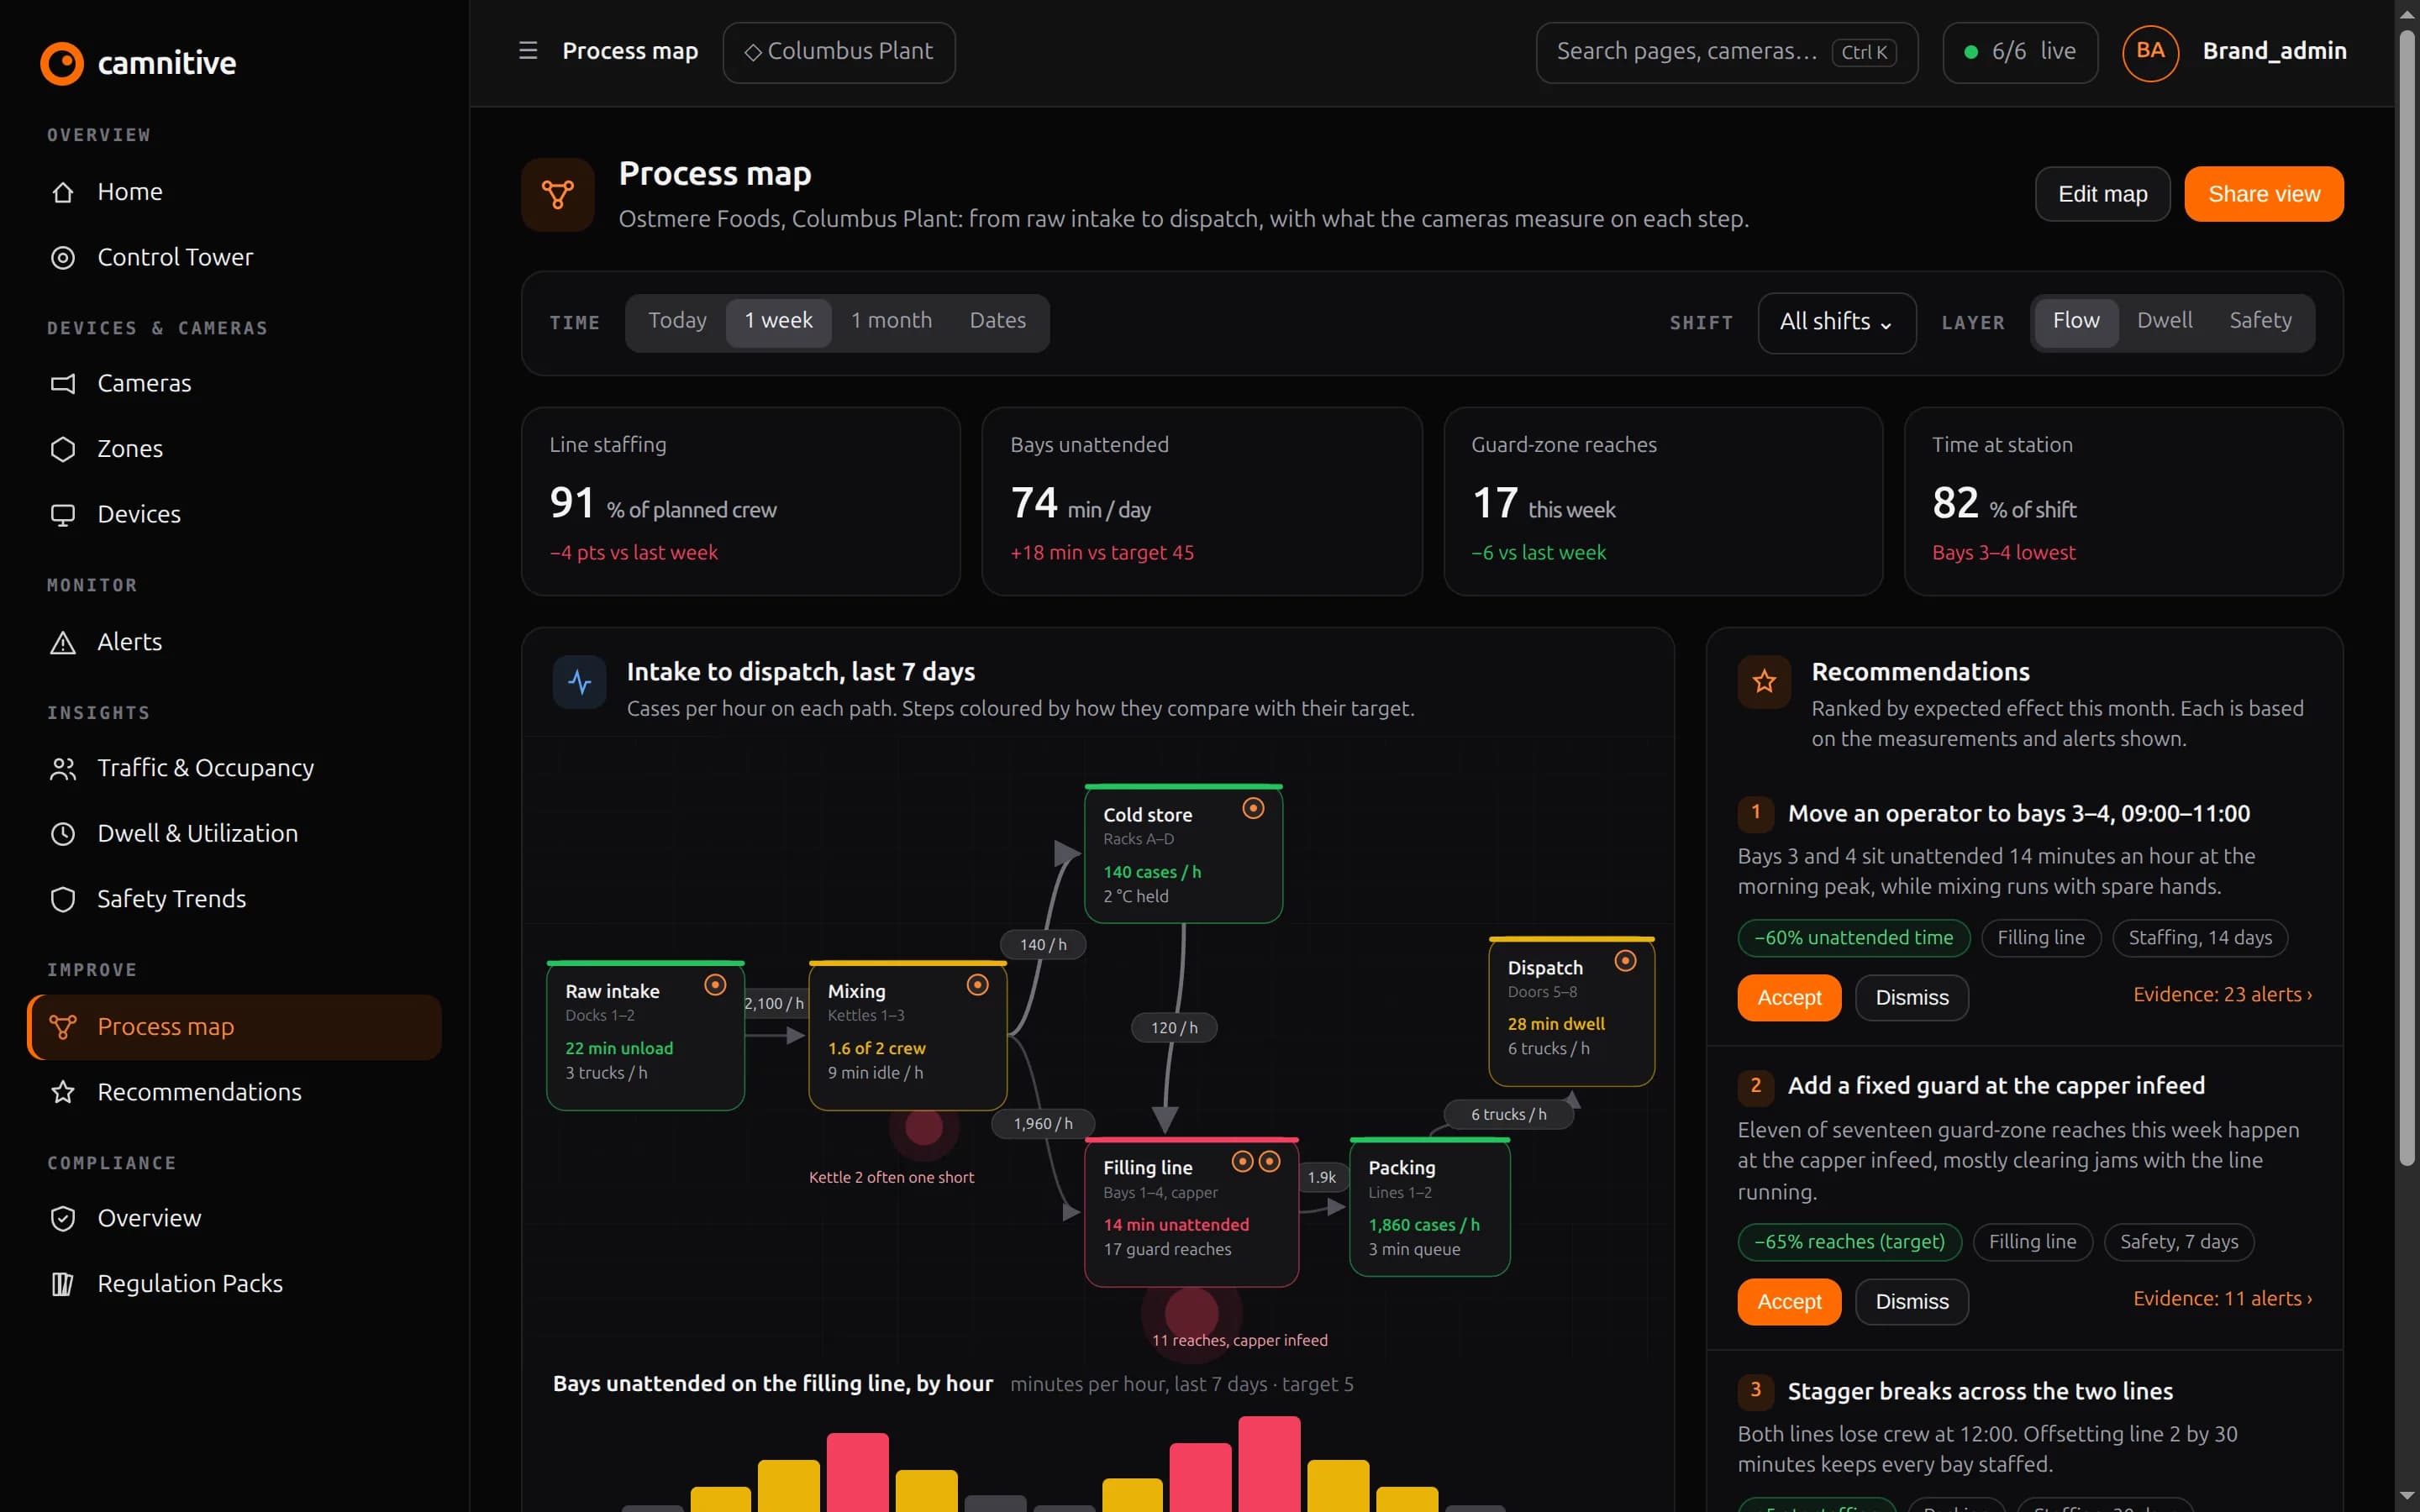This screenshot has width=2420, height=1512.
Task: Open the All shifts dropdown
Action: tap(1836, 322)
